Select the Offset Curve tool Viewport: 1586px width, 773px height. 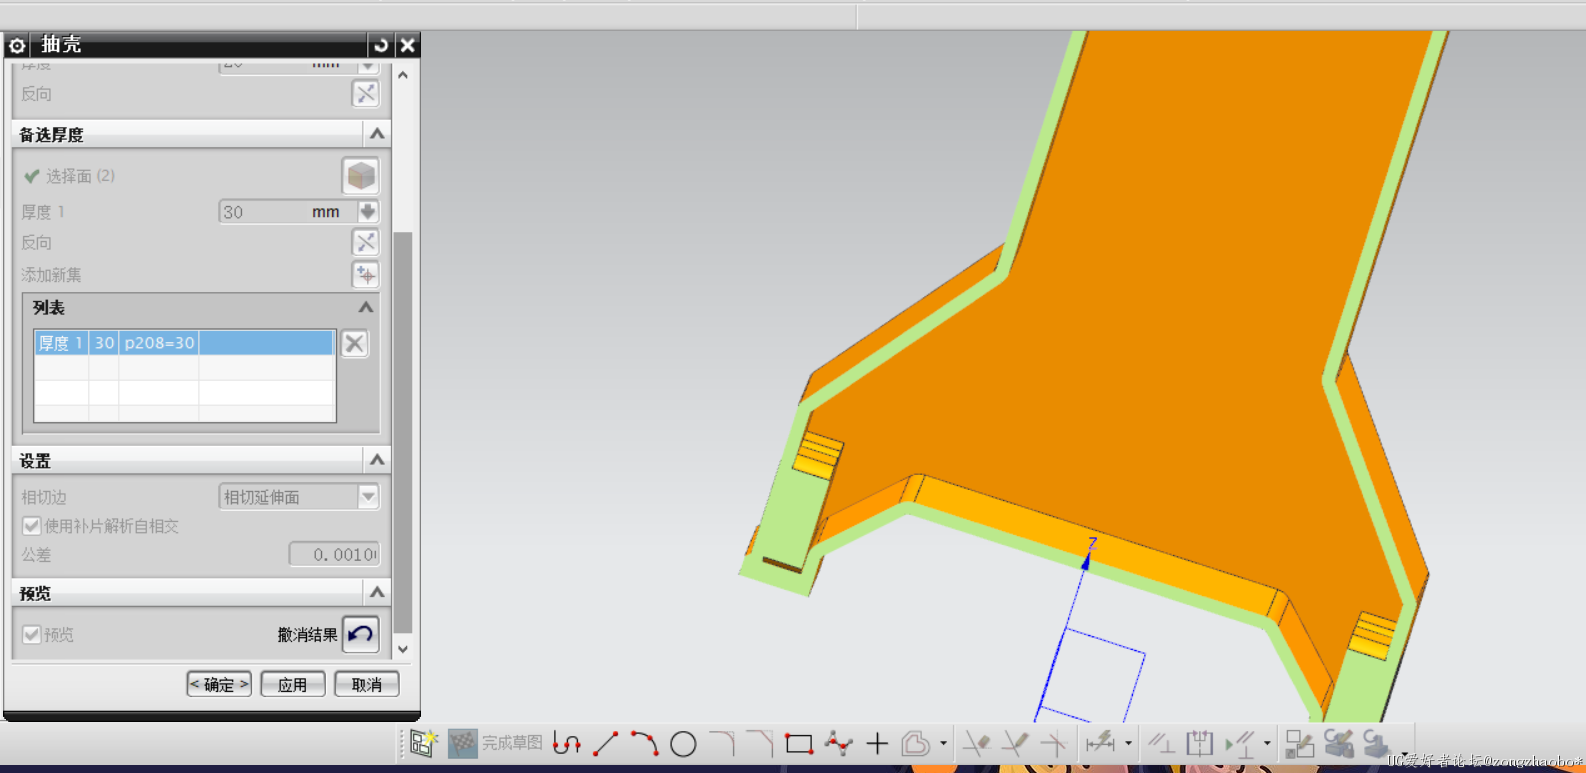coord(916,743)
